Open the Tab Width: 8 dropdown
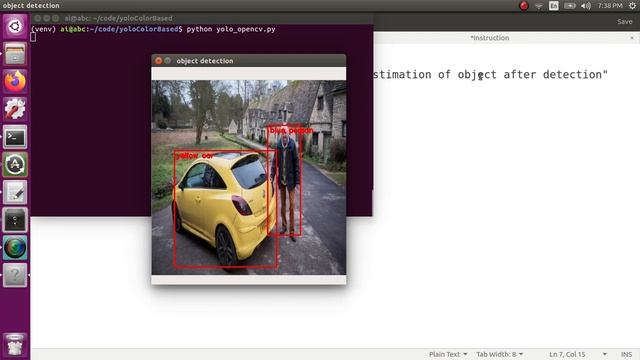 [500, 354]
